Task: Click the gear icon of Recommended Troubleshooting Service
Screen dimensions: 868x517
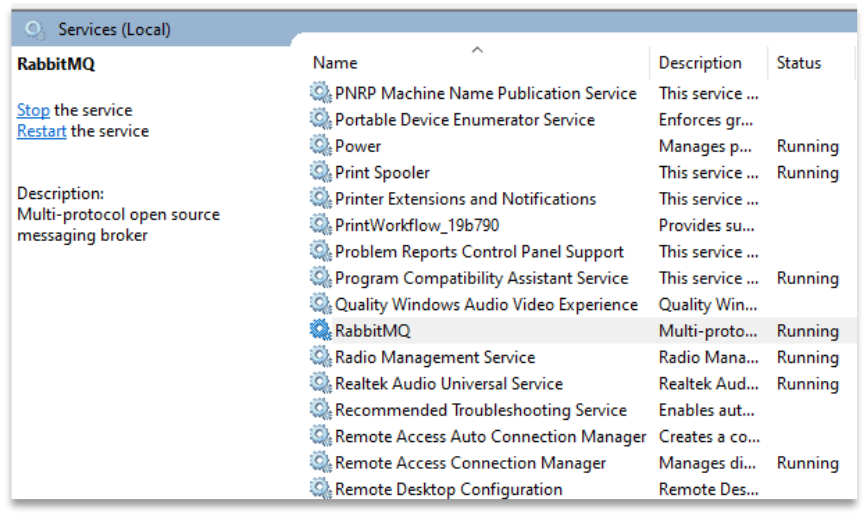Action: click(x=320, y=410)
